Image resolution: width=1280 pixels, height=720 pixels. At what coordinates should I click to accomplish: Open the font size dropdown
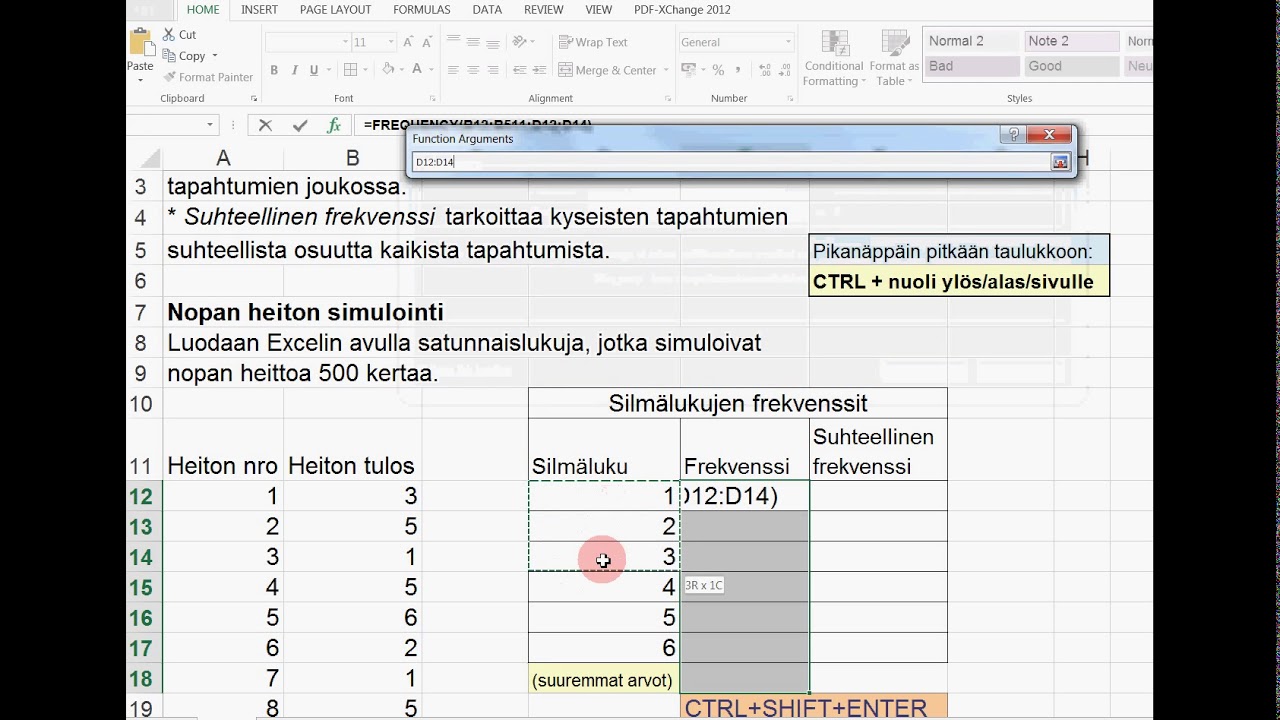(389, 42)
